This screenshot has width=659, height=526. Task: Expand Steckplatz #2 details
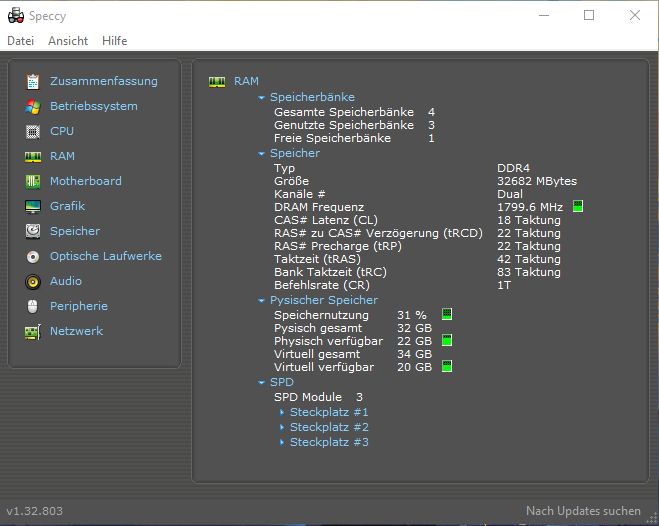point(282,427)
